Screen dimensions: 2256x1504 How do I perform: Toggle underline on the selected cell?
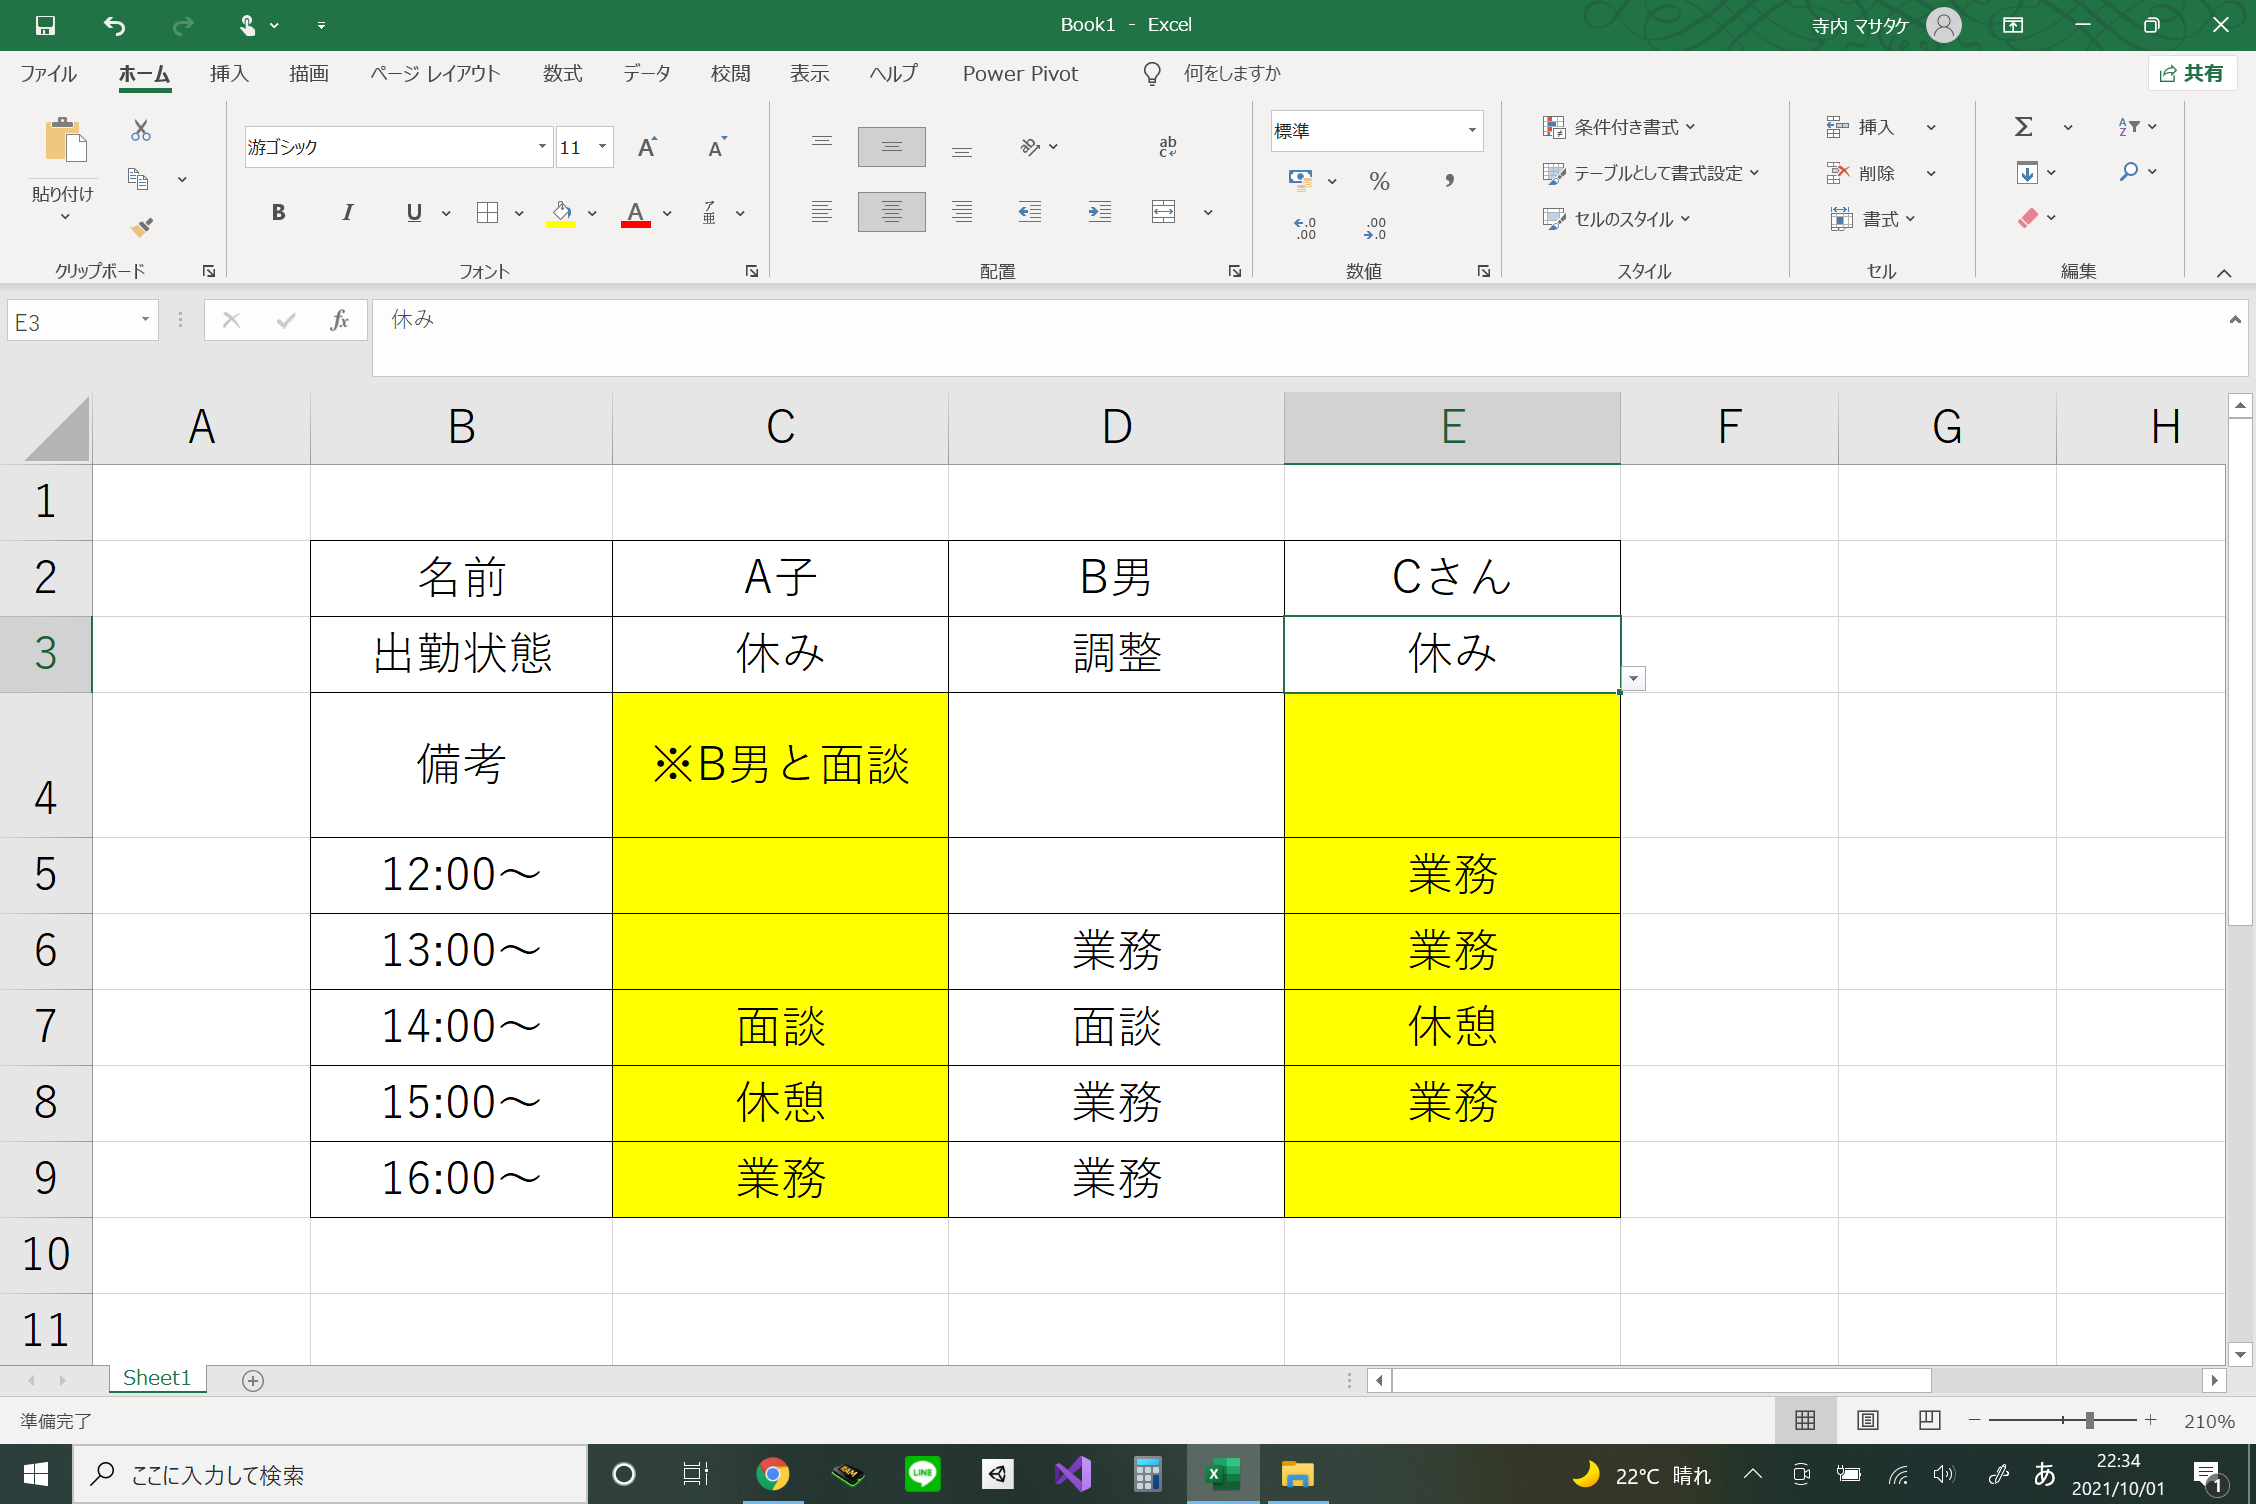point(412,211)
